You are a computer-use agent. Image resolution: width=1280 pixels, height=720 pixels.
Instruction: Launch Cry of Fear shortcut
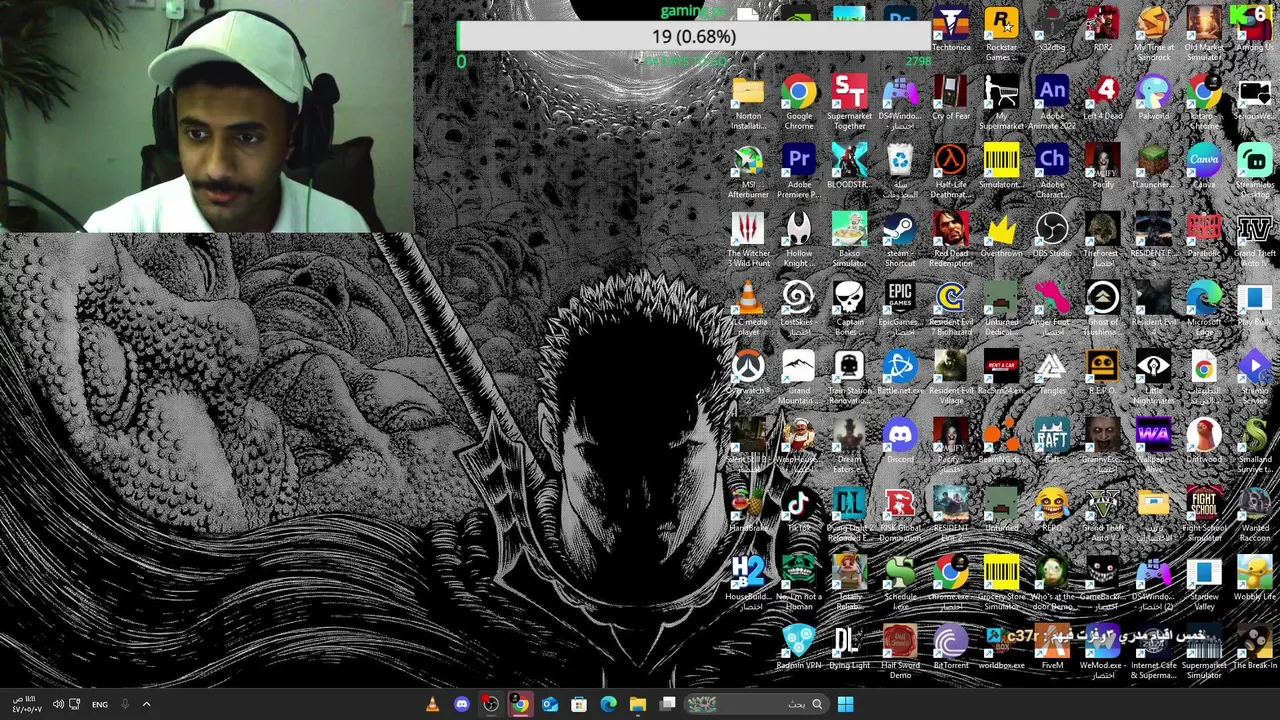[950, 98]
